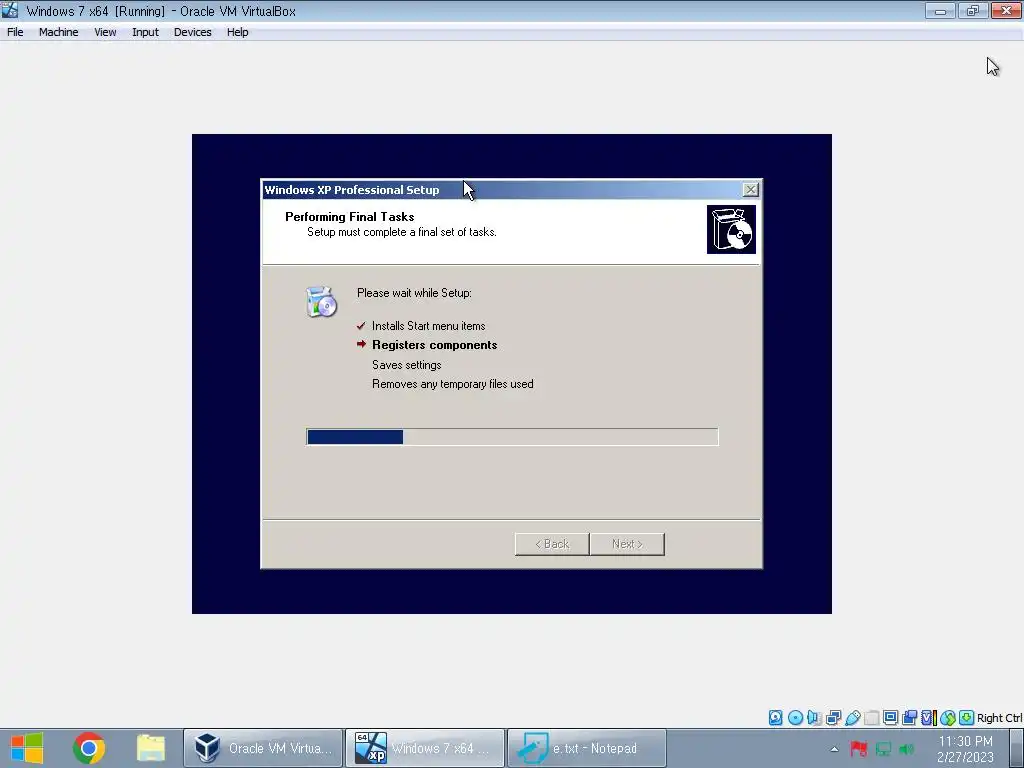Click the red checkmark next to Installs Start menu items

(361, 325)
